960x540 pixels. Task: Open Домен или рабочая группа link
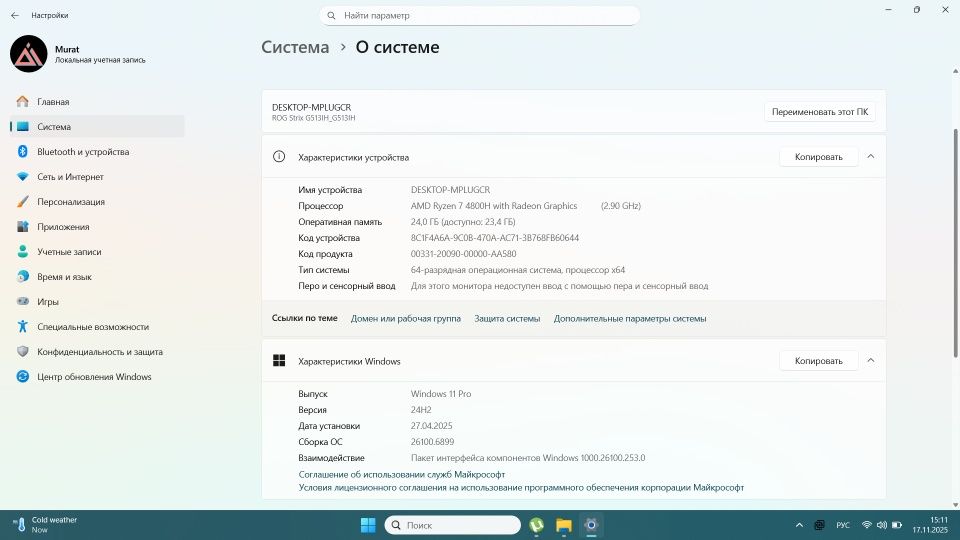point(405,318)
